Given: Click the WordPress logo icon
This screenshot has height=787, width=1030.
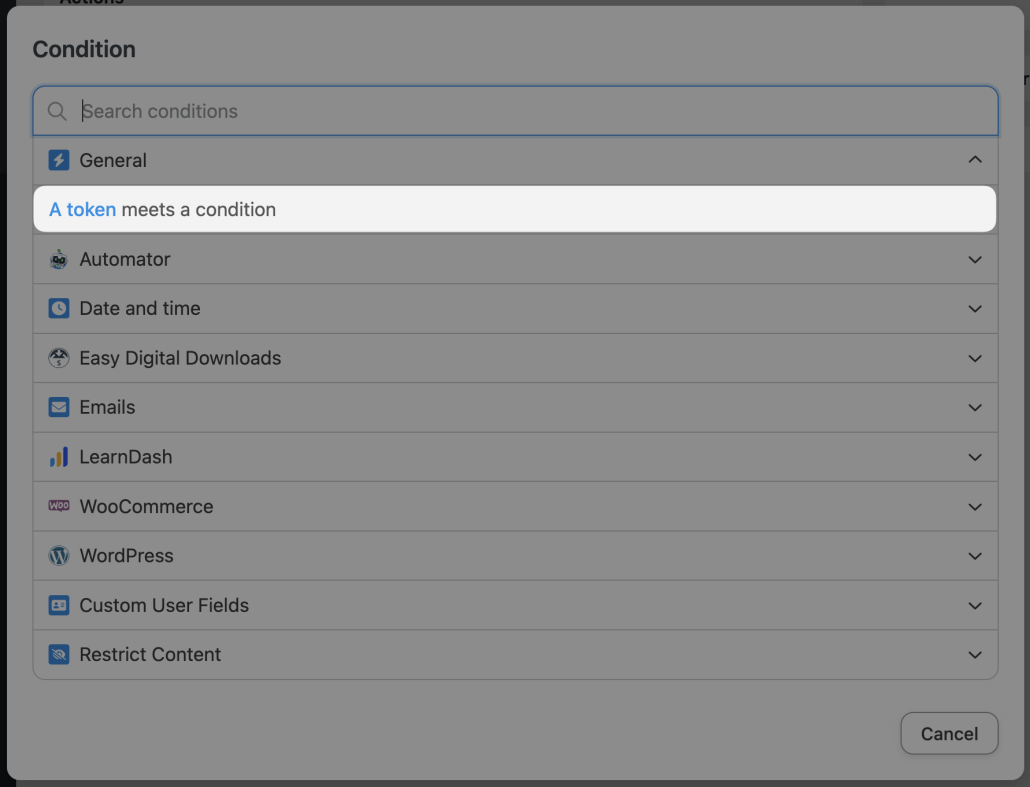Looking at the screenshot, I should tap(59, 556).
